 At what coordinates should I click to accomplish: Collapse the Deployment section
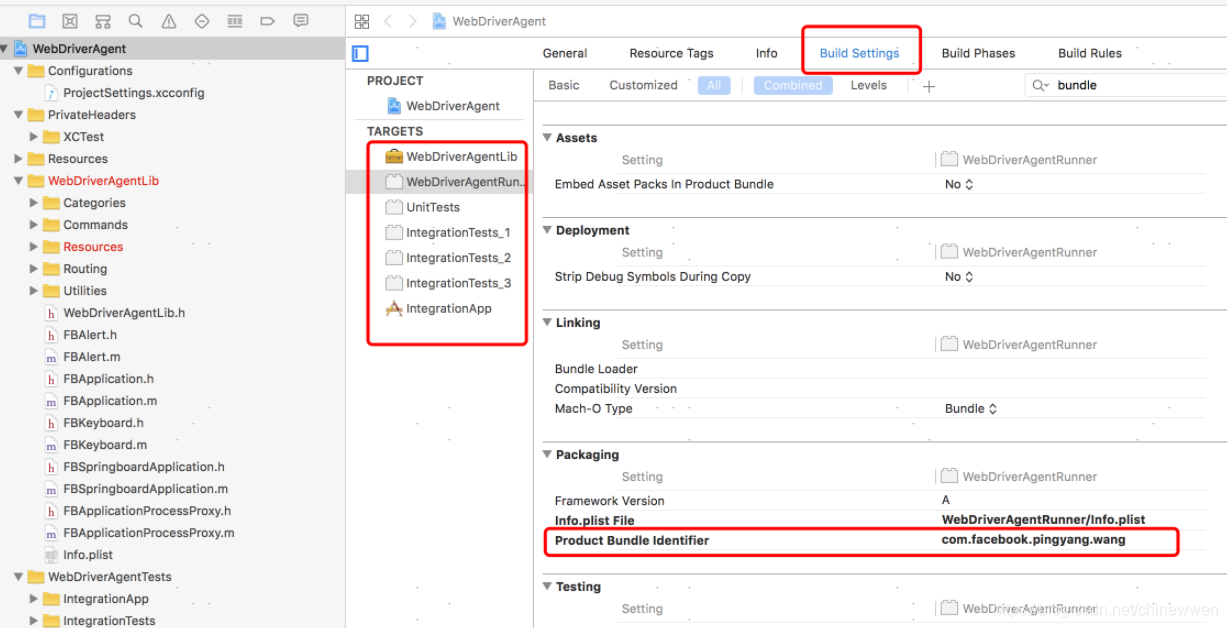pyautogui.click(x=547, y=230)
